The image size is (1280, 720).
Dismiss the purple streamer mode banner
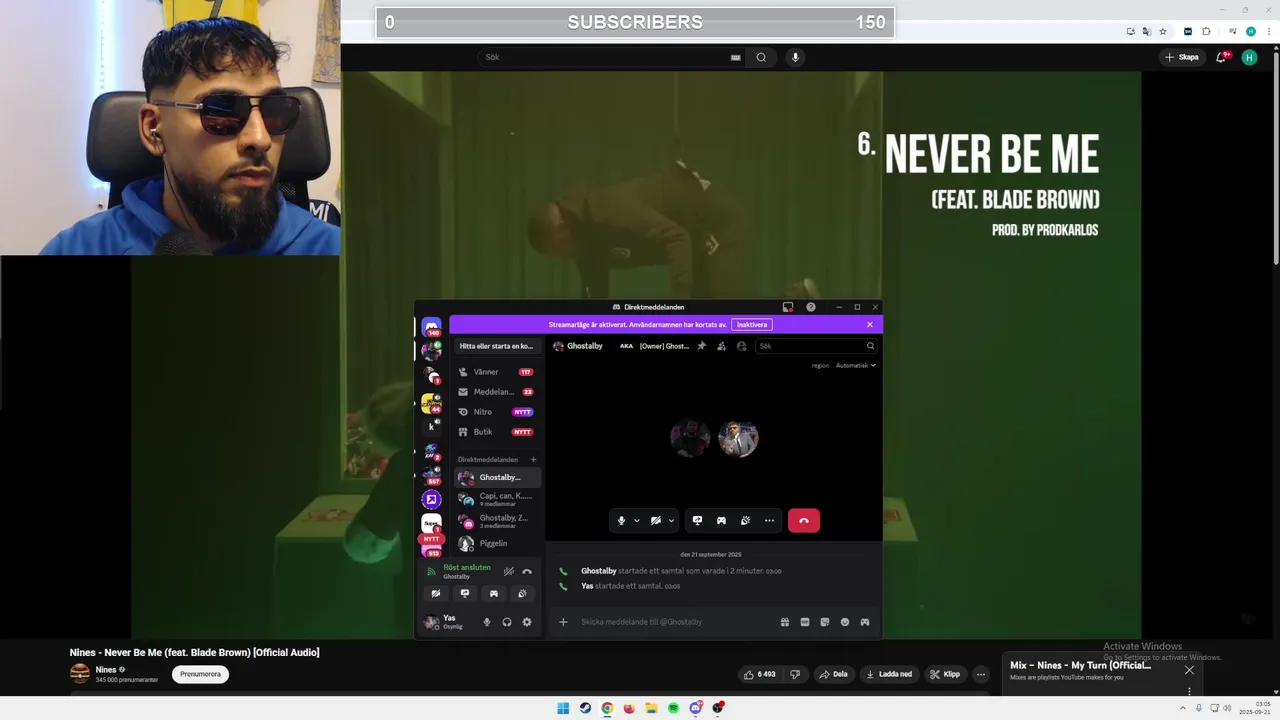coord(870,325)
